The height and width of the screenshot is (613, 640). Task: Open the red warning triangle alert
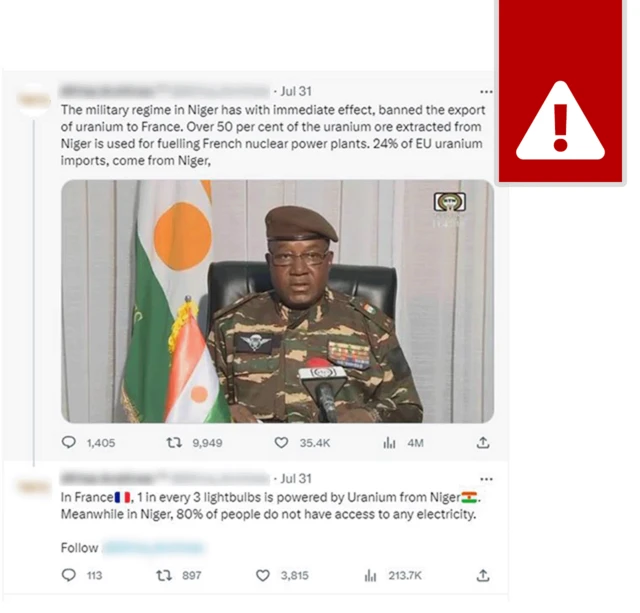(x=560, y=122)
